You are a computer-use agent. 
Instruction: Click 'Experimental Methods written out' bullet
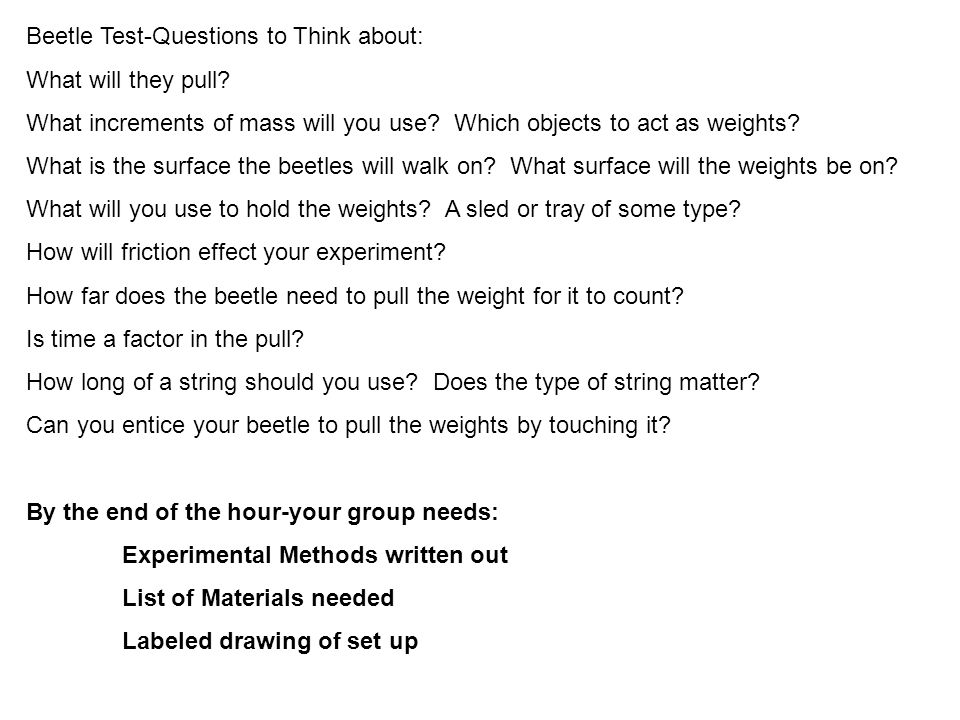tap(315, 555)
